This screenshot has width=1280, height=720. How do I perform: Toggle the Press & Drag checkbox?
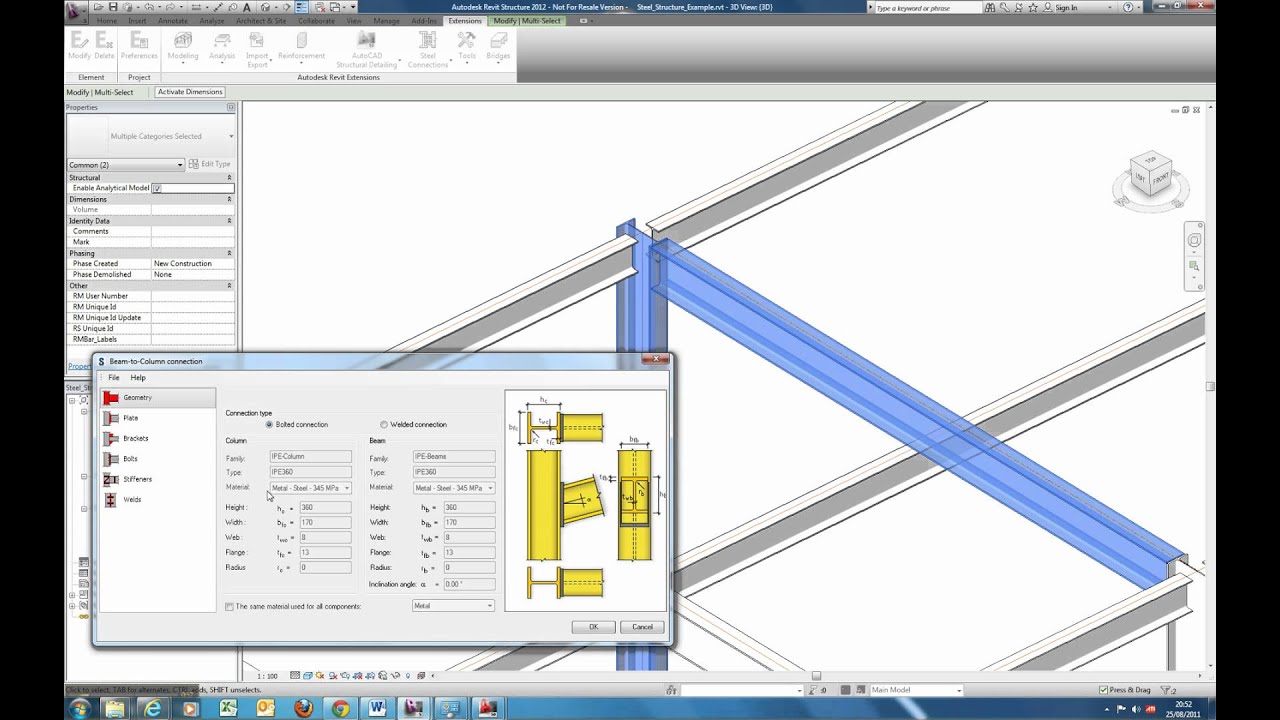1103,690
